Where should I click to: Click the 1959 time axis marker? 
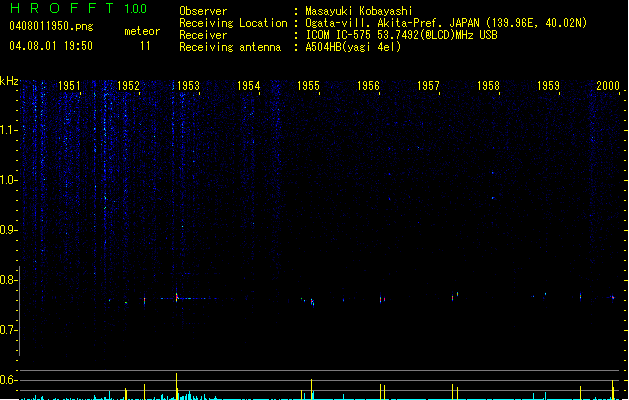(548, 85)
